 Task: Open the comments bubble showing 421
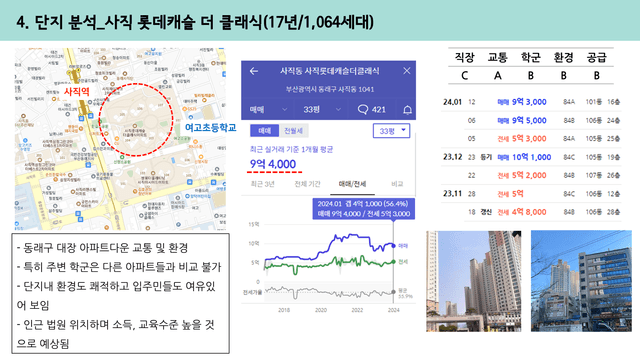[371, 109]
